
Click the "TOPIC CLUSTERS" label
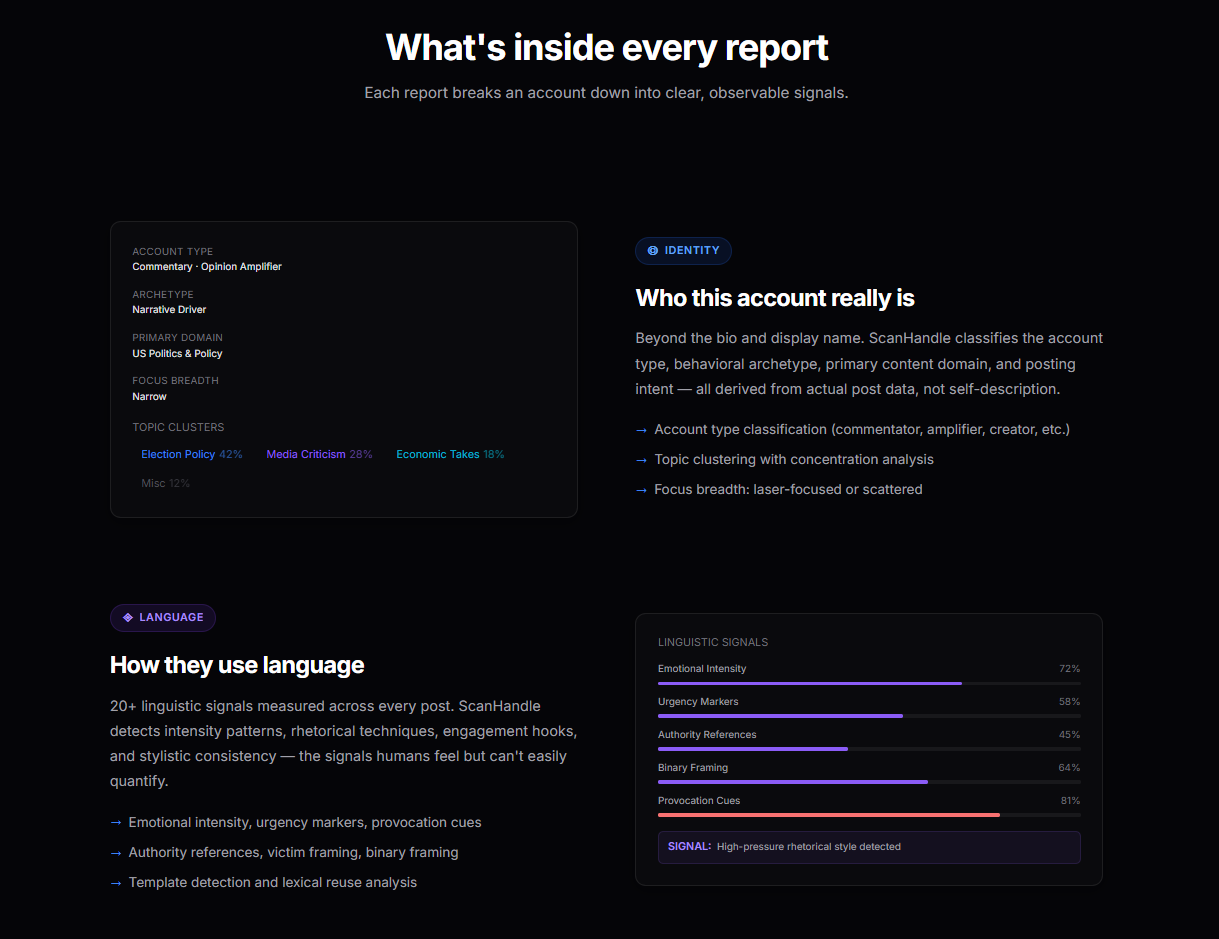point(178,427)
